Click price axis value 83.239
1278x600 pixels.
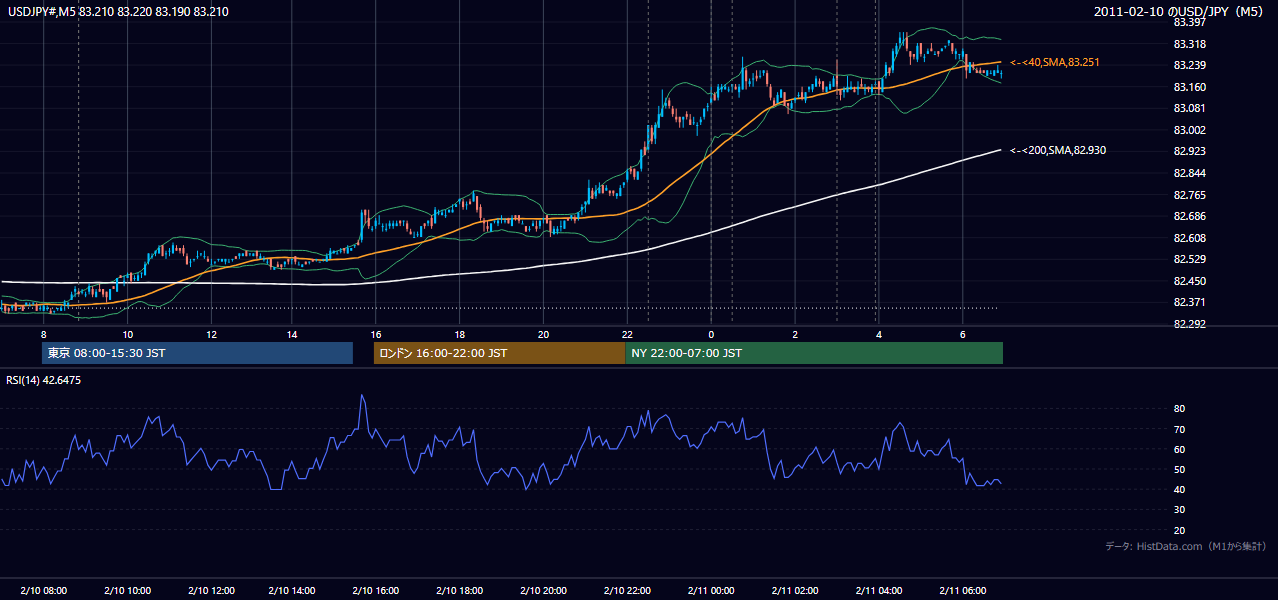click(1189, 65)
